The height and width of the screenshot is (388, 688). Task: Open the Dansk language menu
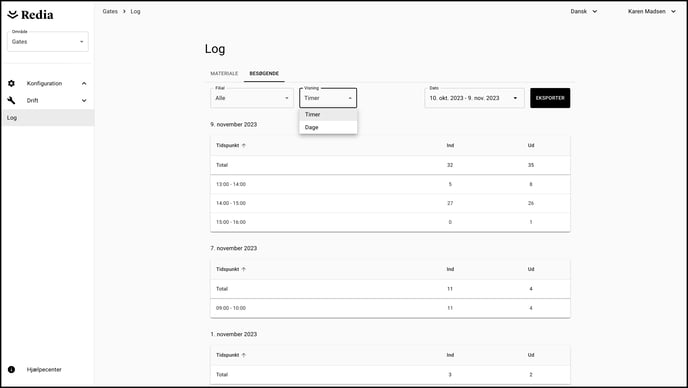pyautogui.click(x=584, y=11)
